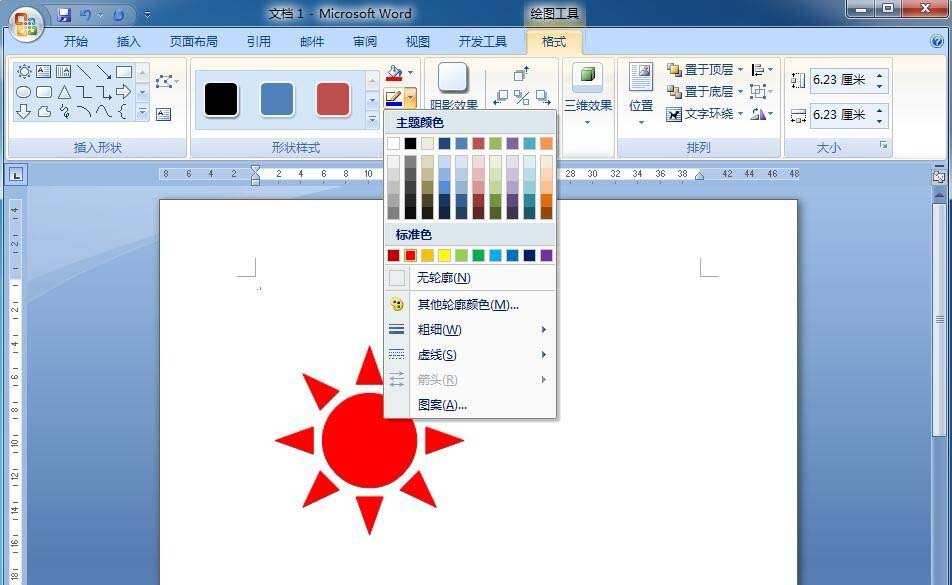The width and height of the screenshot is (952, 585).
Task: Click the shape outline pencil icon
Action: [x=394, y=97]
